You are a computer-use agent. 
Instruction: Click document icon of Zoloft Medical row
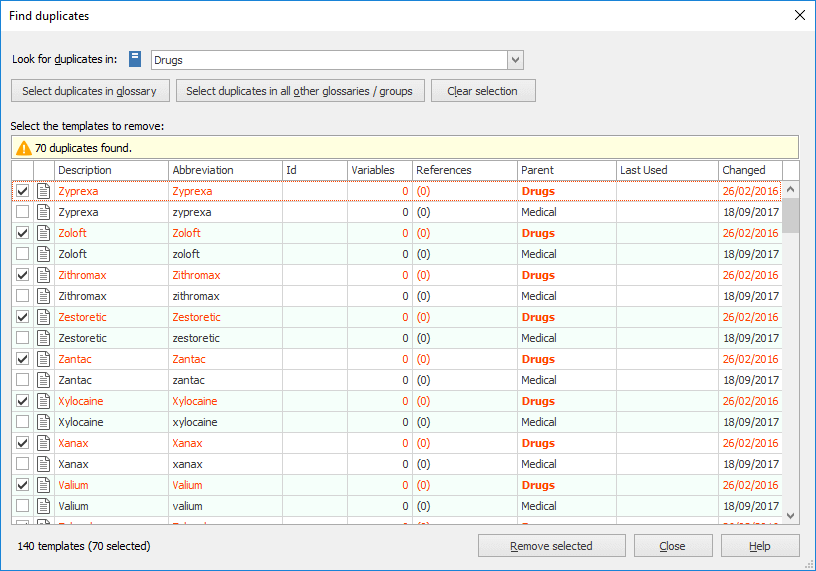point(44,254)
